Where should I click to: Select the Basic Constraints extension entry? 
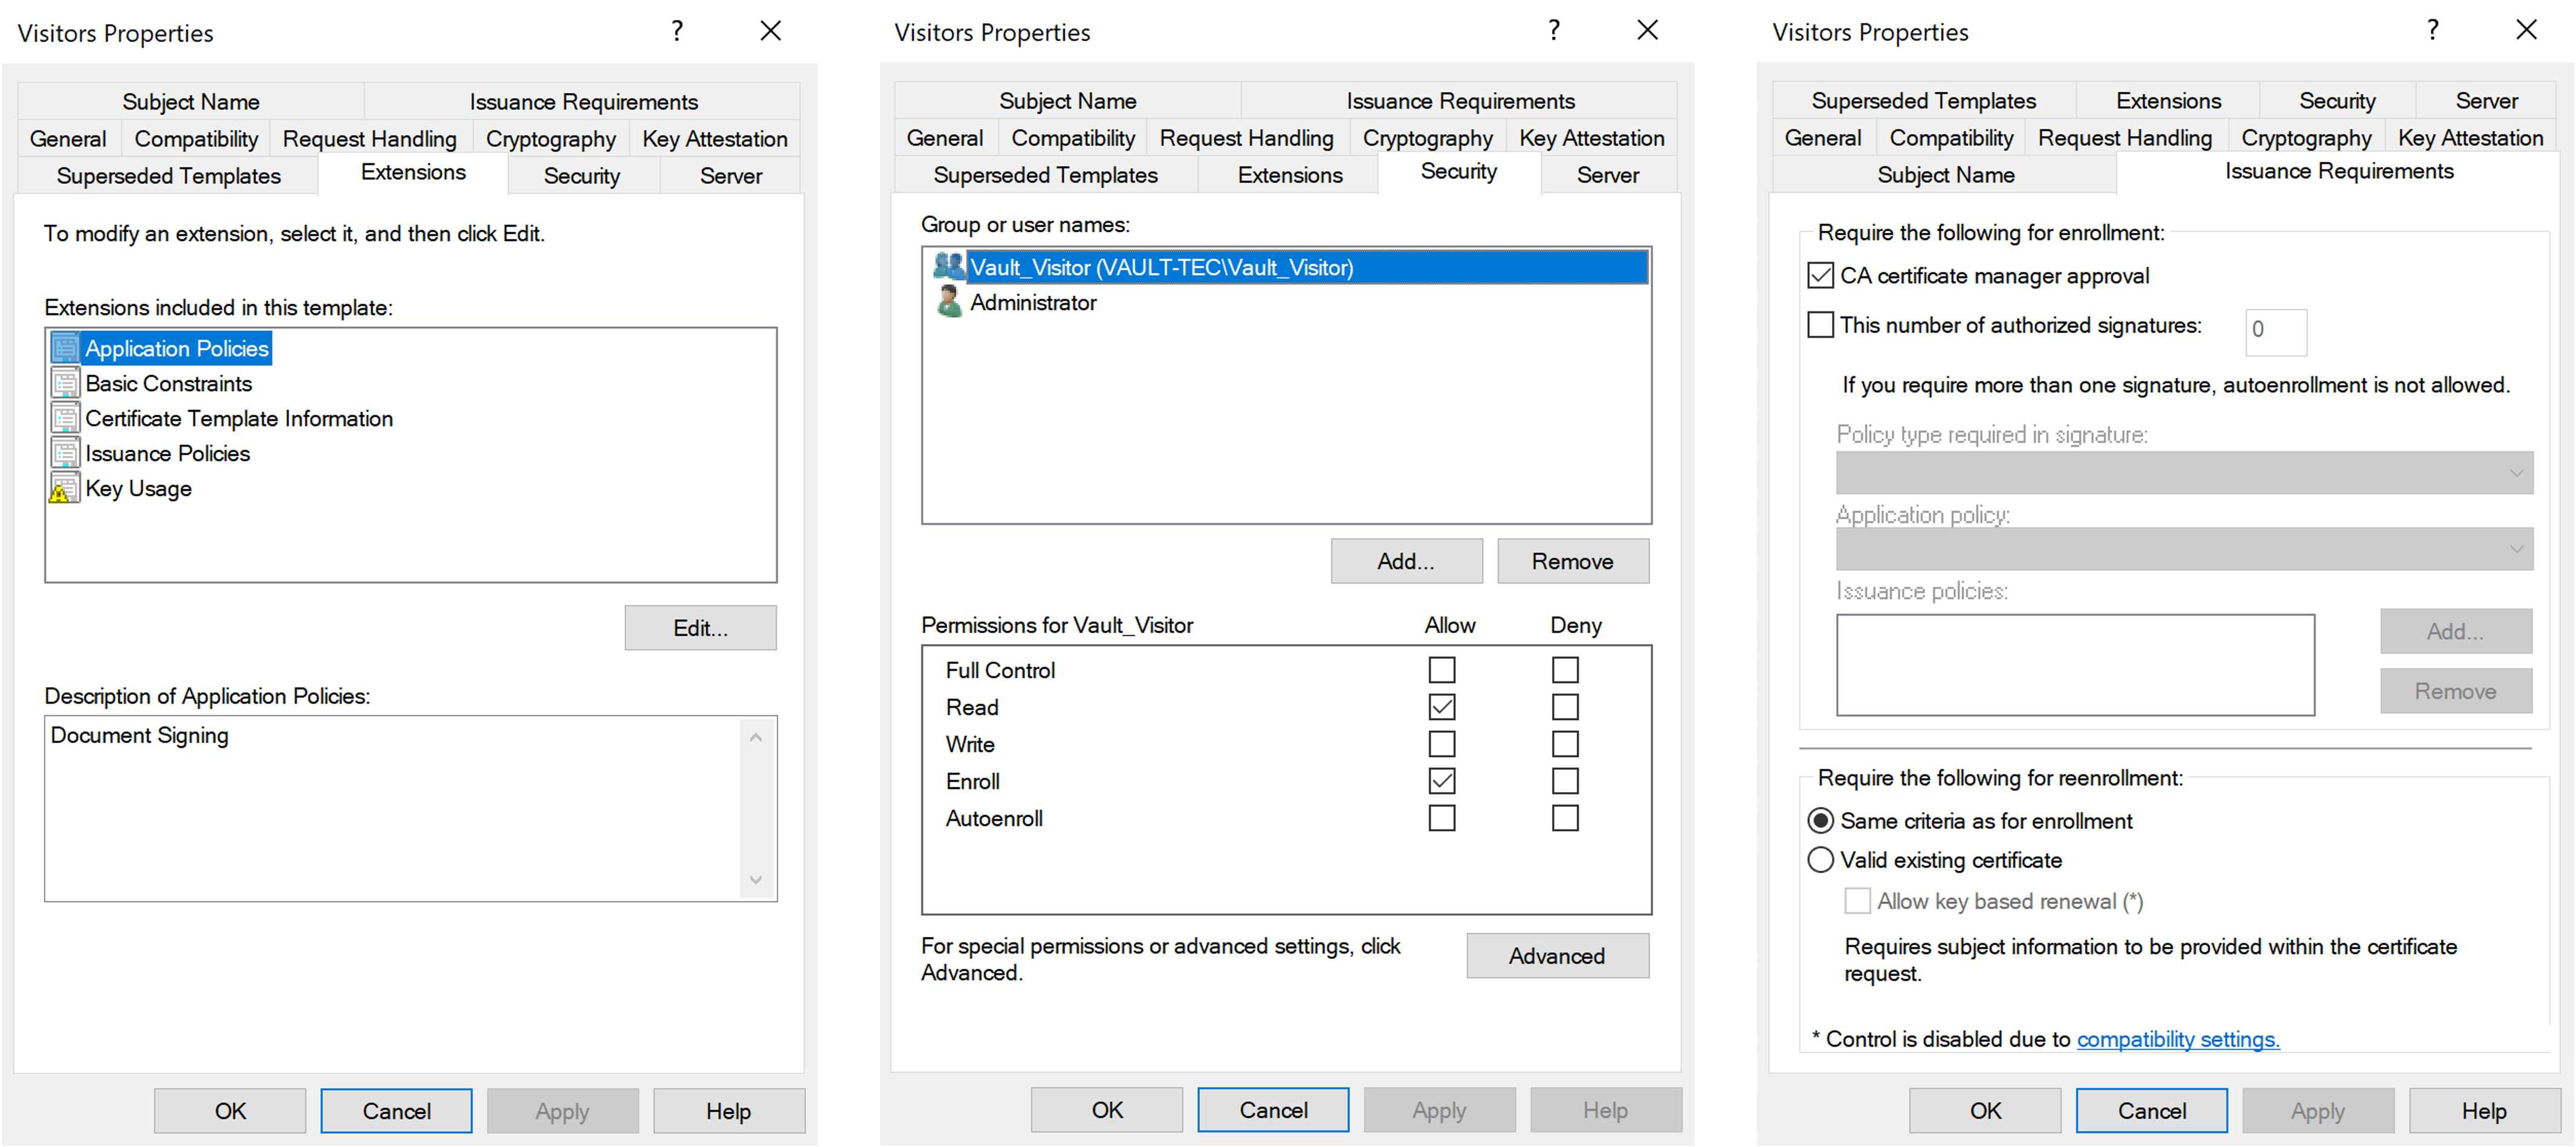coord(168,383)
